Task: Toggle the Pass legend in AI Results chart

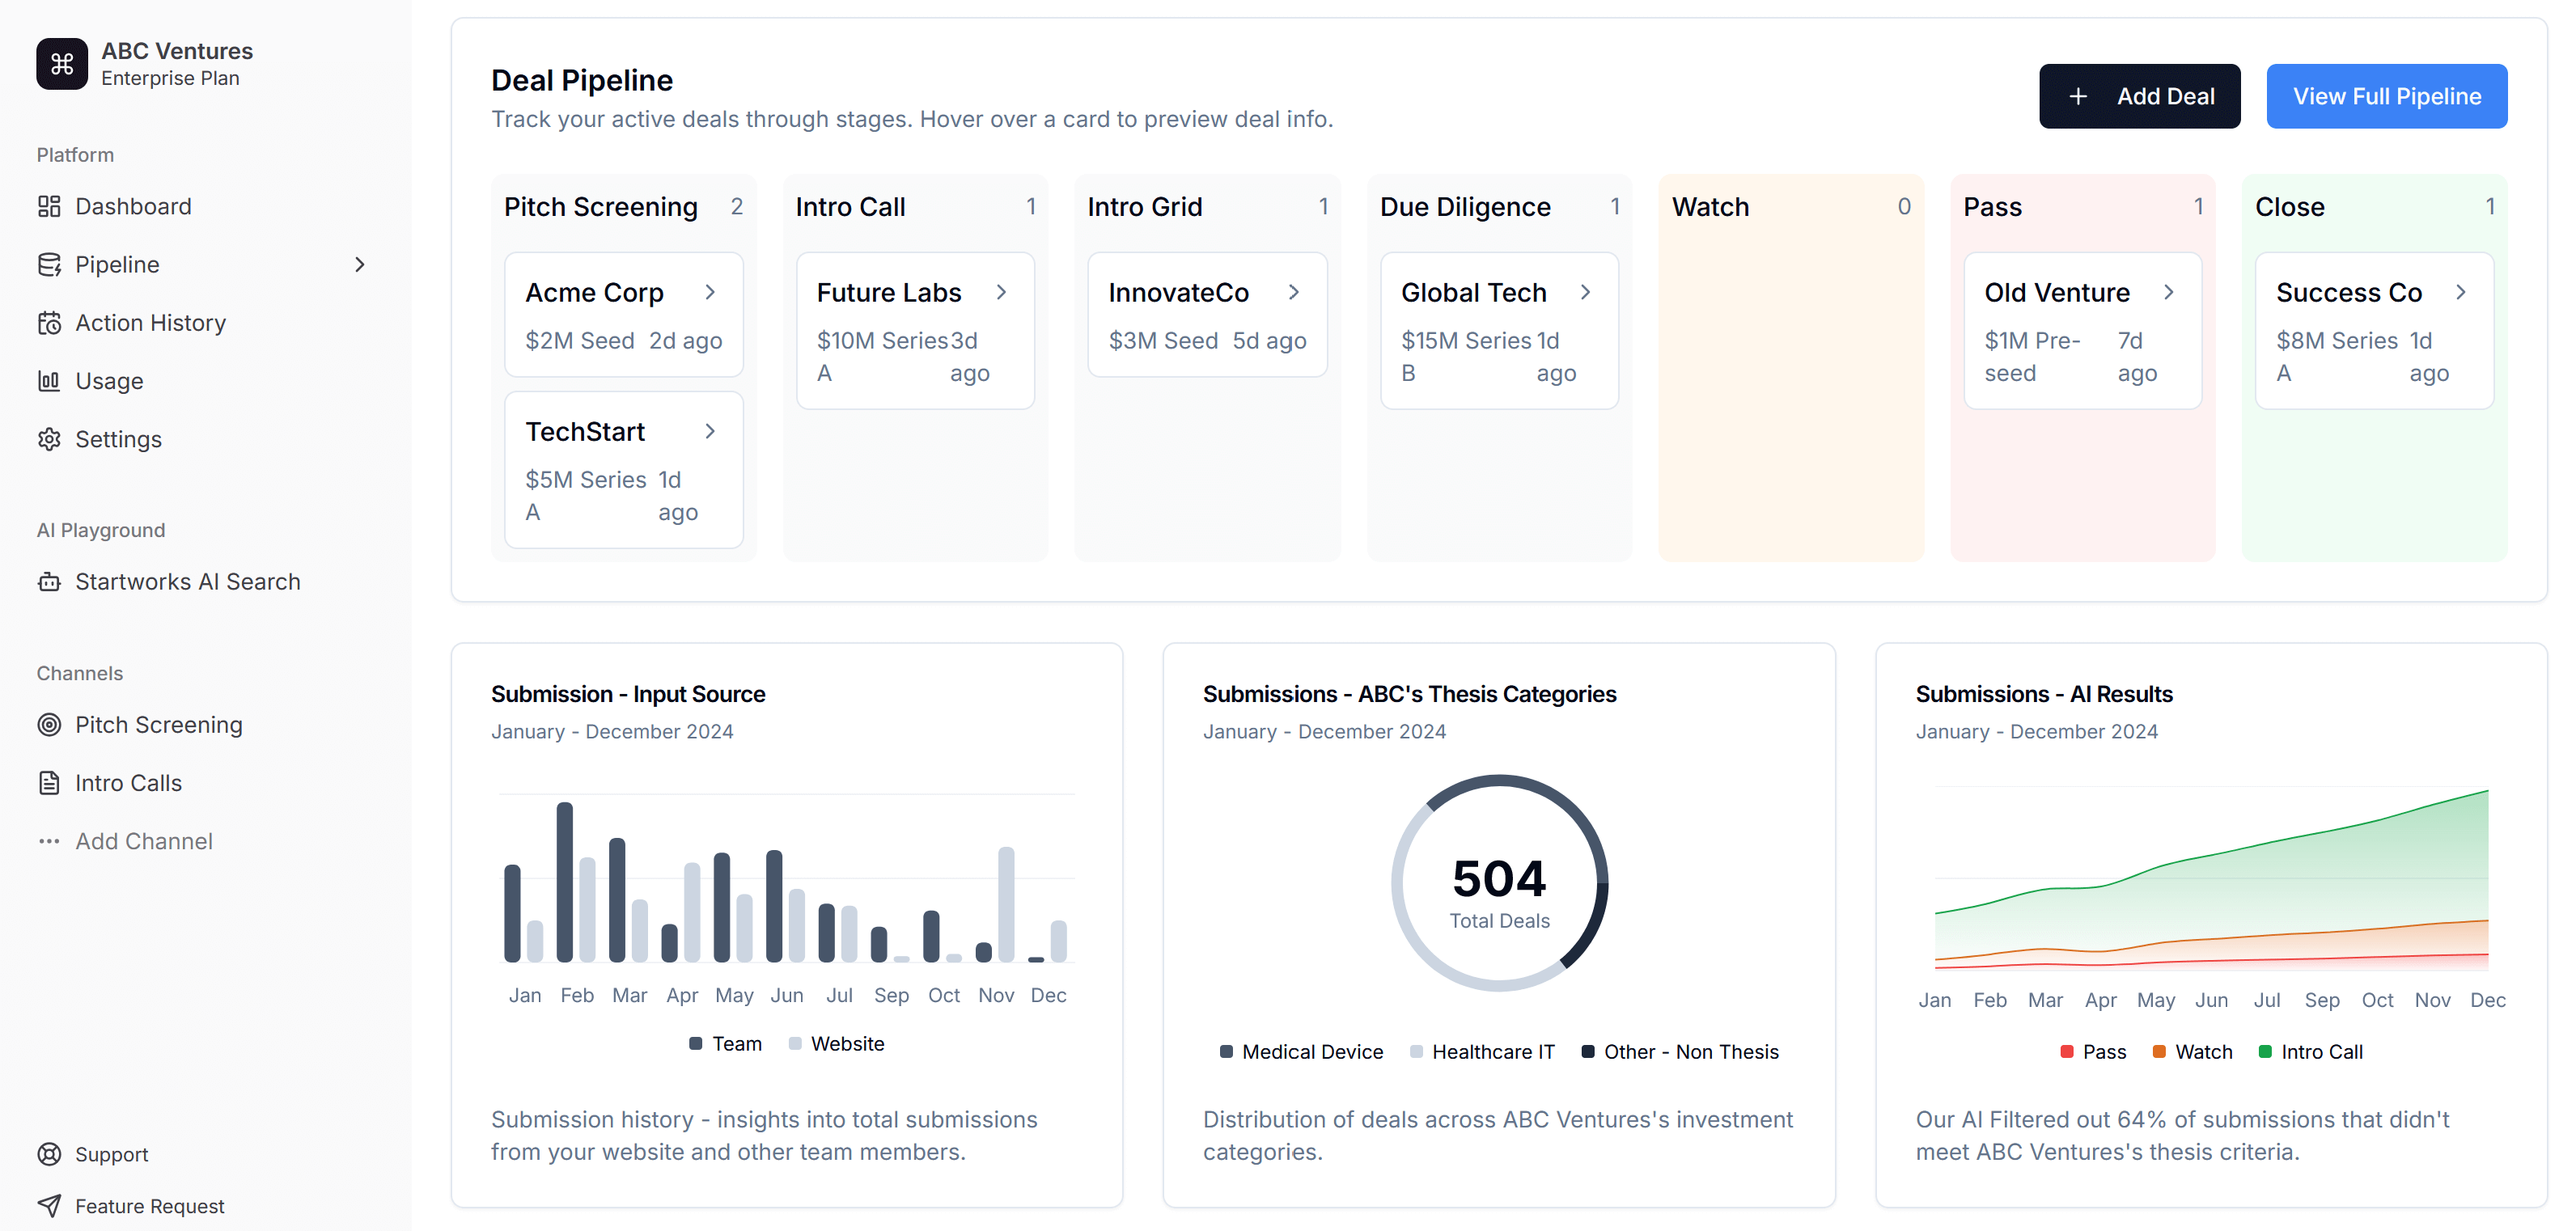Action: (2093, 1051)
